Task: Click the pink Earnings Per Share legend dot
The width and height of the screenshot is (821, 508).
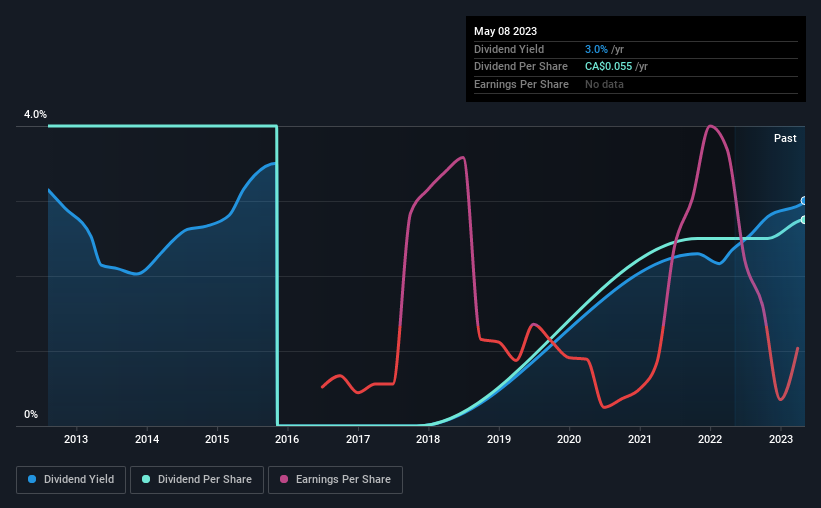Action: click(284, 479)
